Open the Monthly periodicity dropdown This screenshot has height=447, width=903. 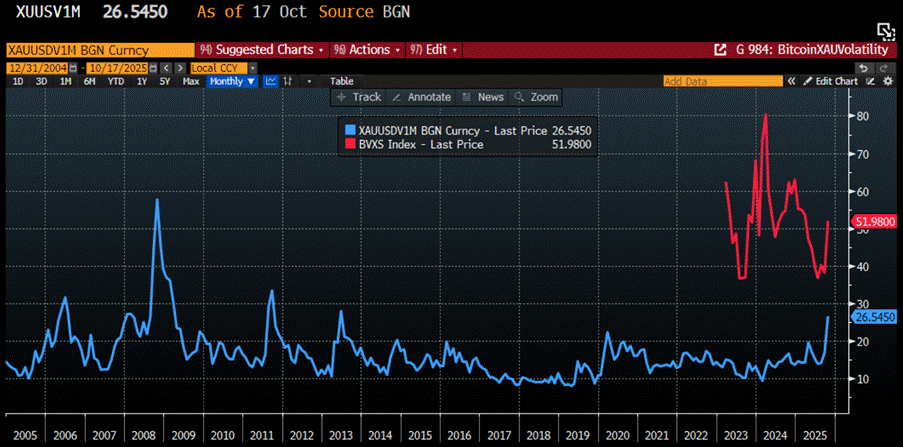pyautogui.click(x=233, y=81)
